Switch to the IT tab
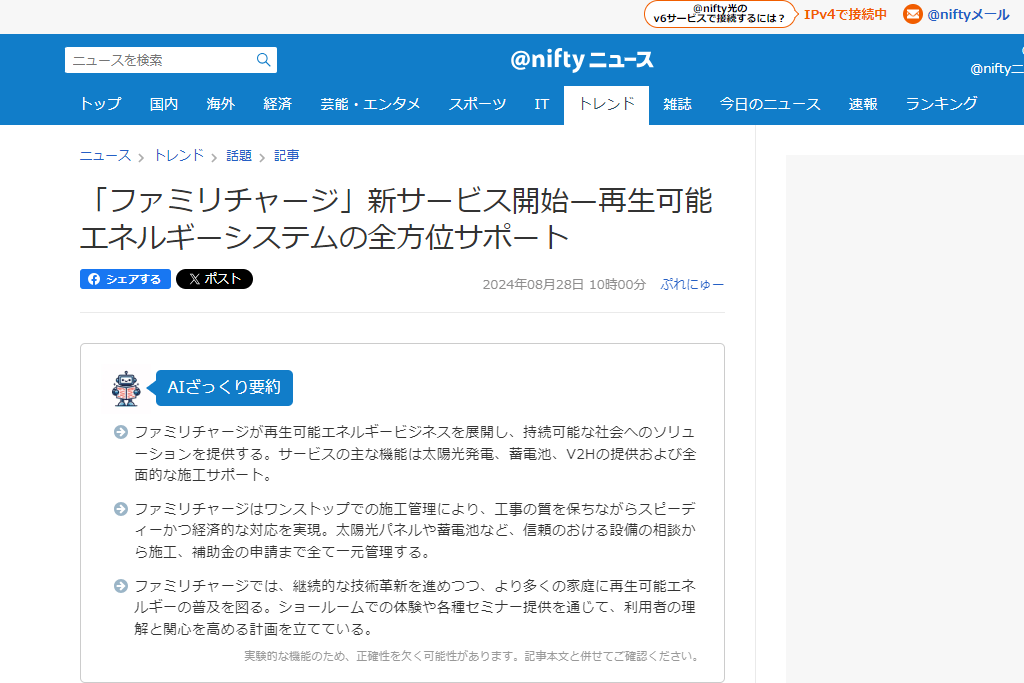Image resolution: width=1024 pixels, height=683 pixels. 541,104
